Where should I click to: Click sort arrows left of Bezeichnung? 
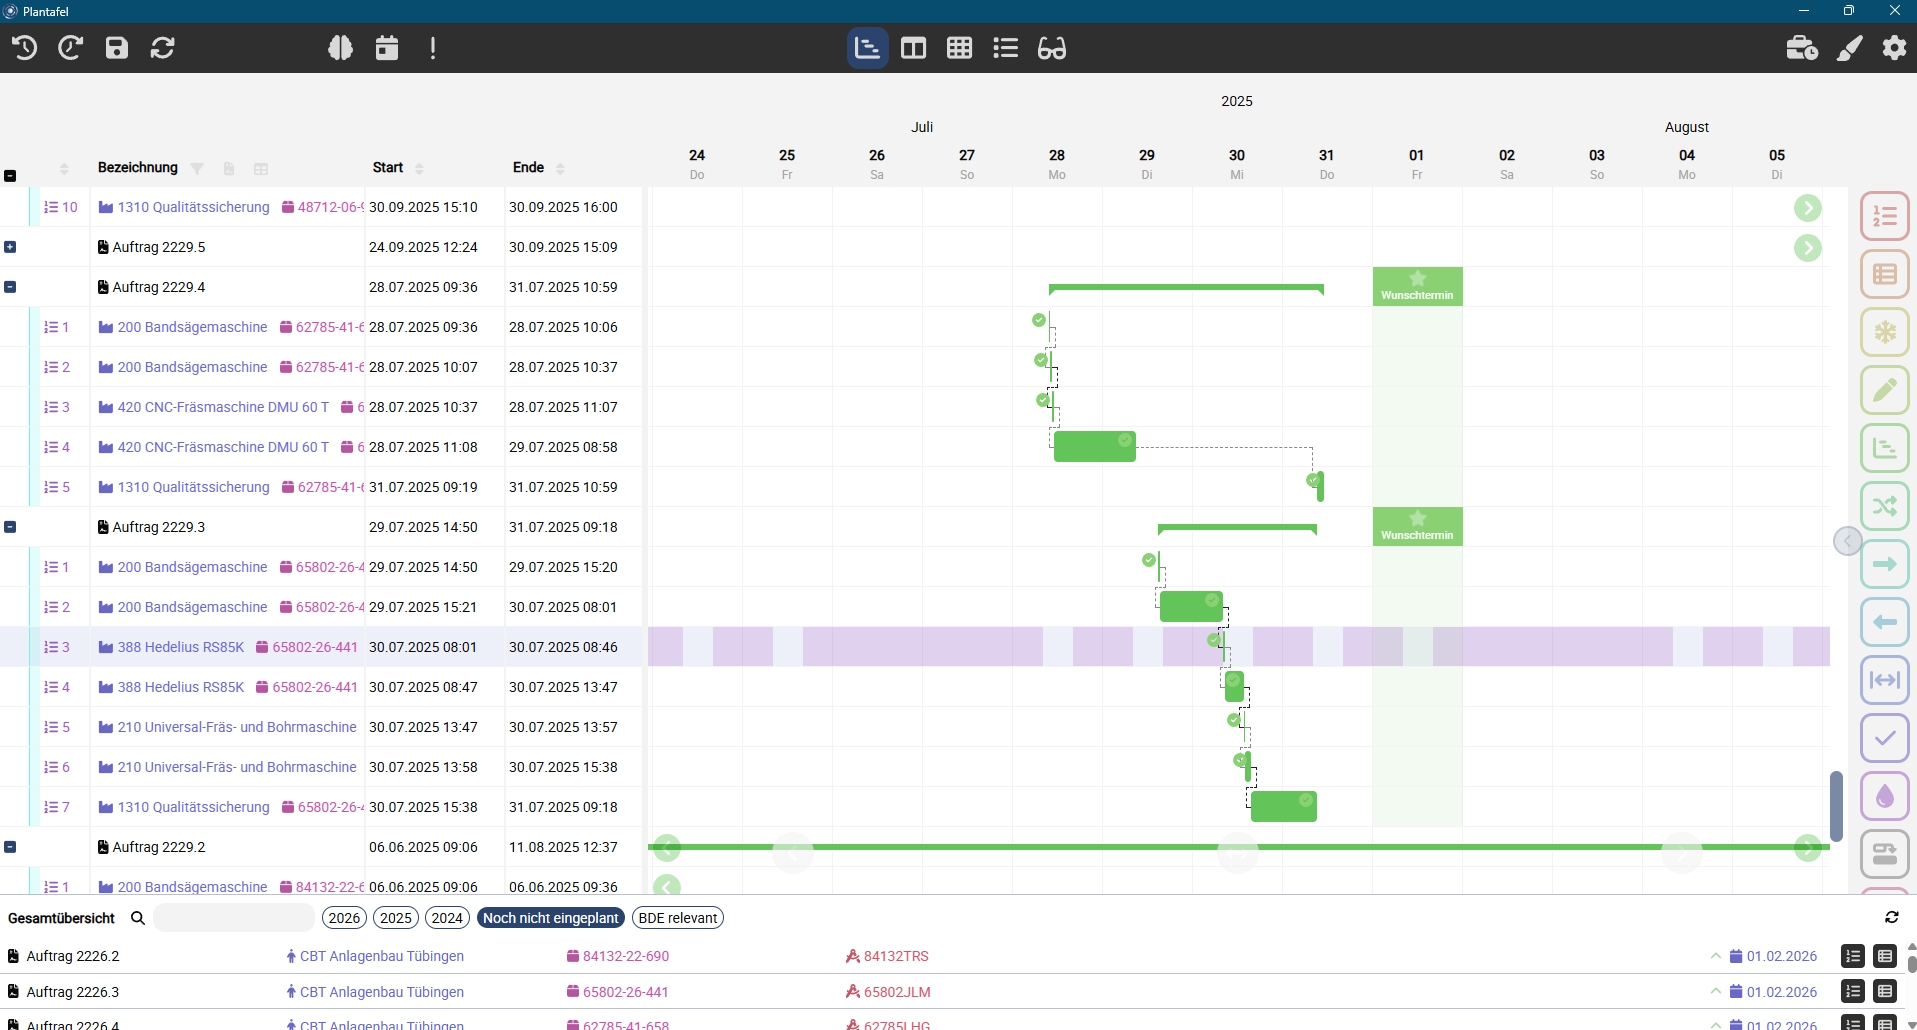click(x=64, y=169)
